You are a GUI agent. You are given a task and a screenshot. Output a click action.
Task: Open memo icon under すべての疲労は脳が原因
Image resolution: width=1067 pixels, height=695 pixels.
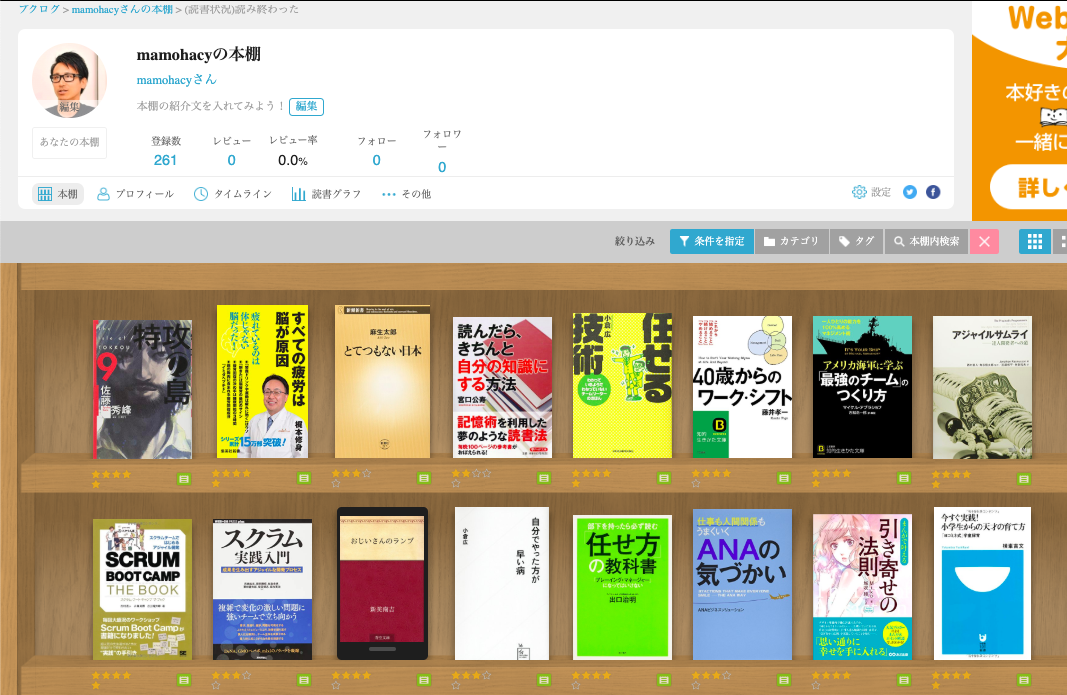(x=303, y=479)
